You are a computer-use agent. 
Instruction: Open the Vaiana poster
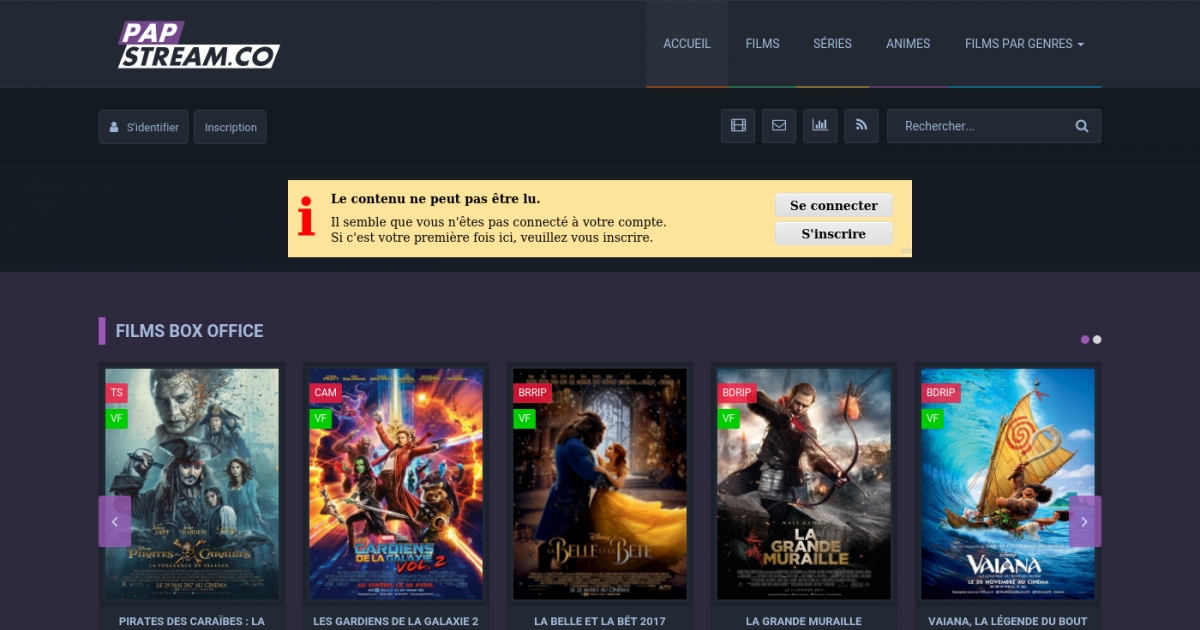[x=1007, y=484]
